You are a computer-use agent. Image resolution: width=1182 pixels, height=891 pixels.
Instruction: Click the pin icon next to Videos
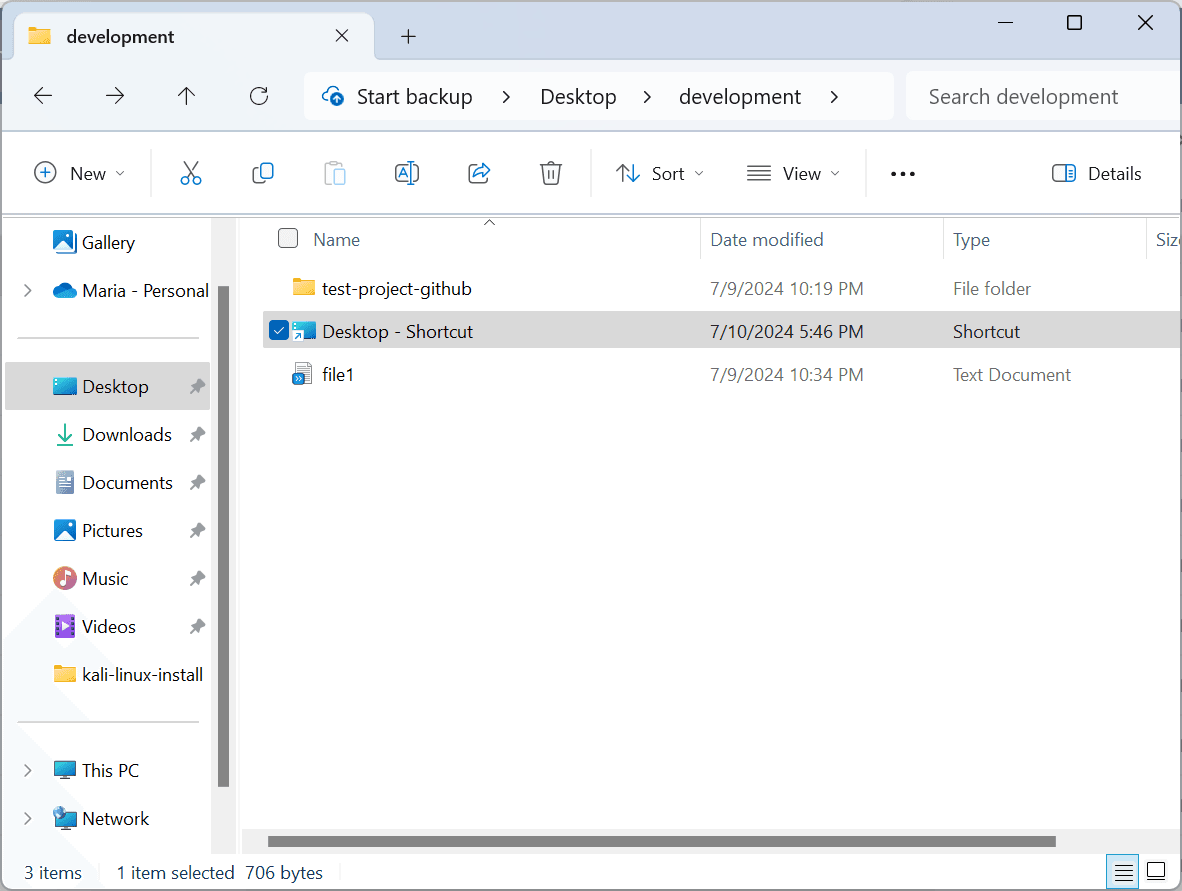pyautogui.click(x=198, y=626)
